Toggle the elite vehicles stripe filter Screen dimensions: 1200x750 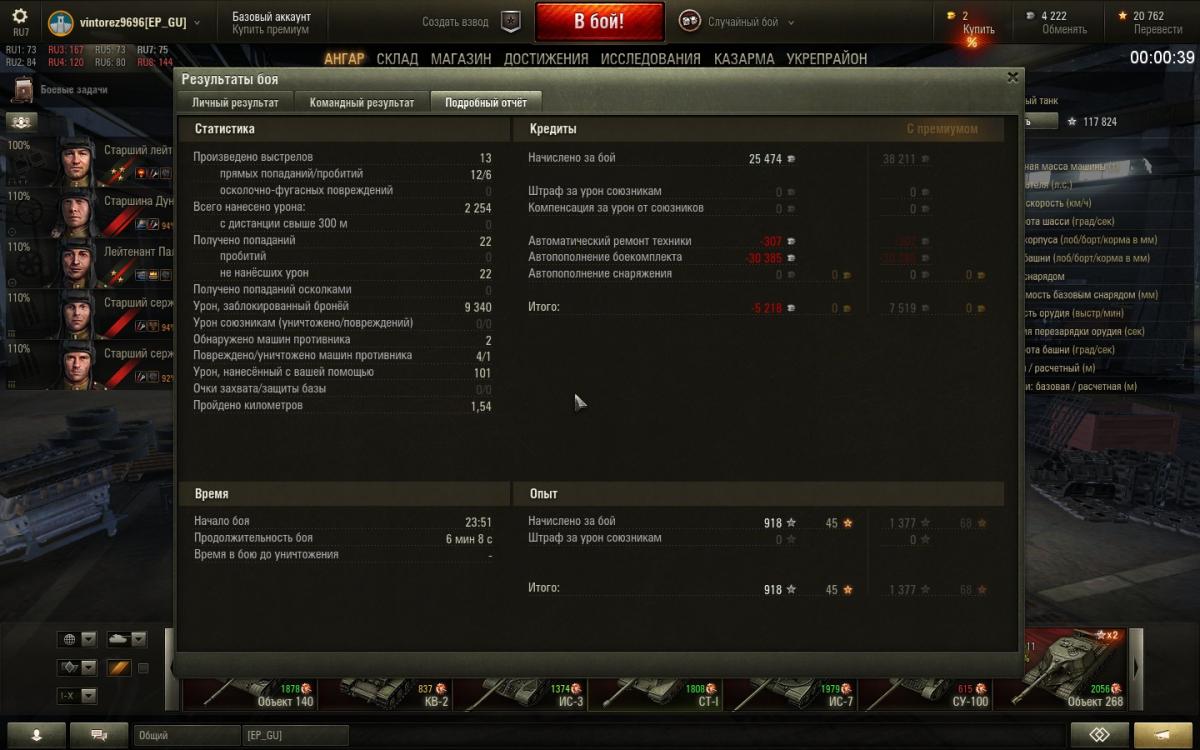click(119, 667)
